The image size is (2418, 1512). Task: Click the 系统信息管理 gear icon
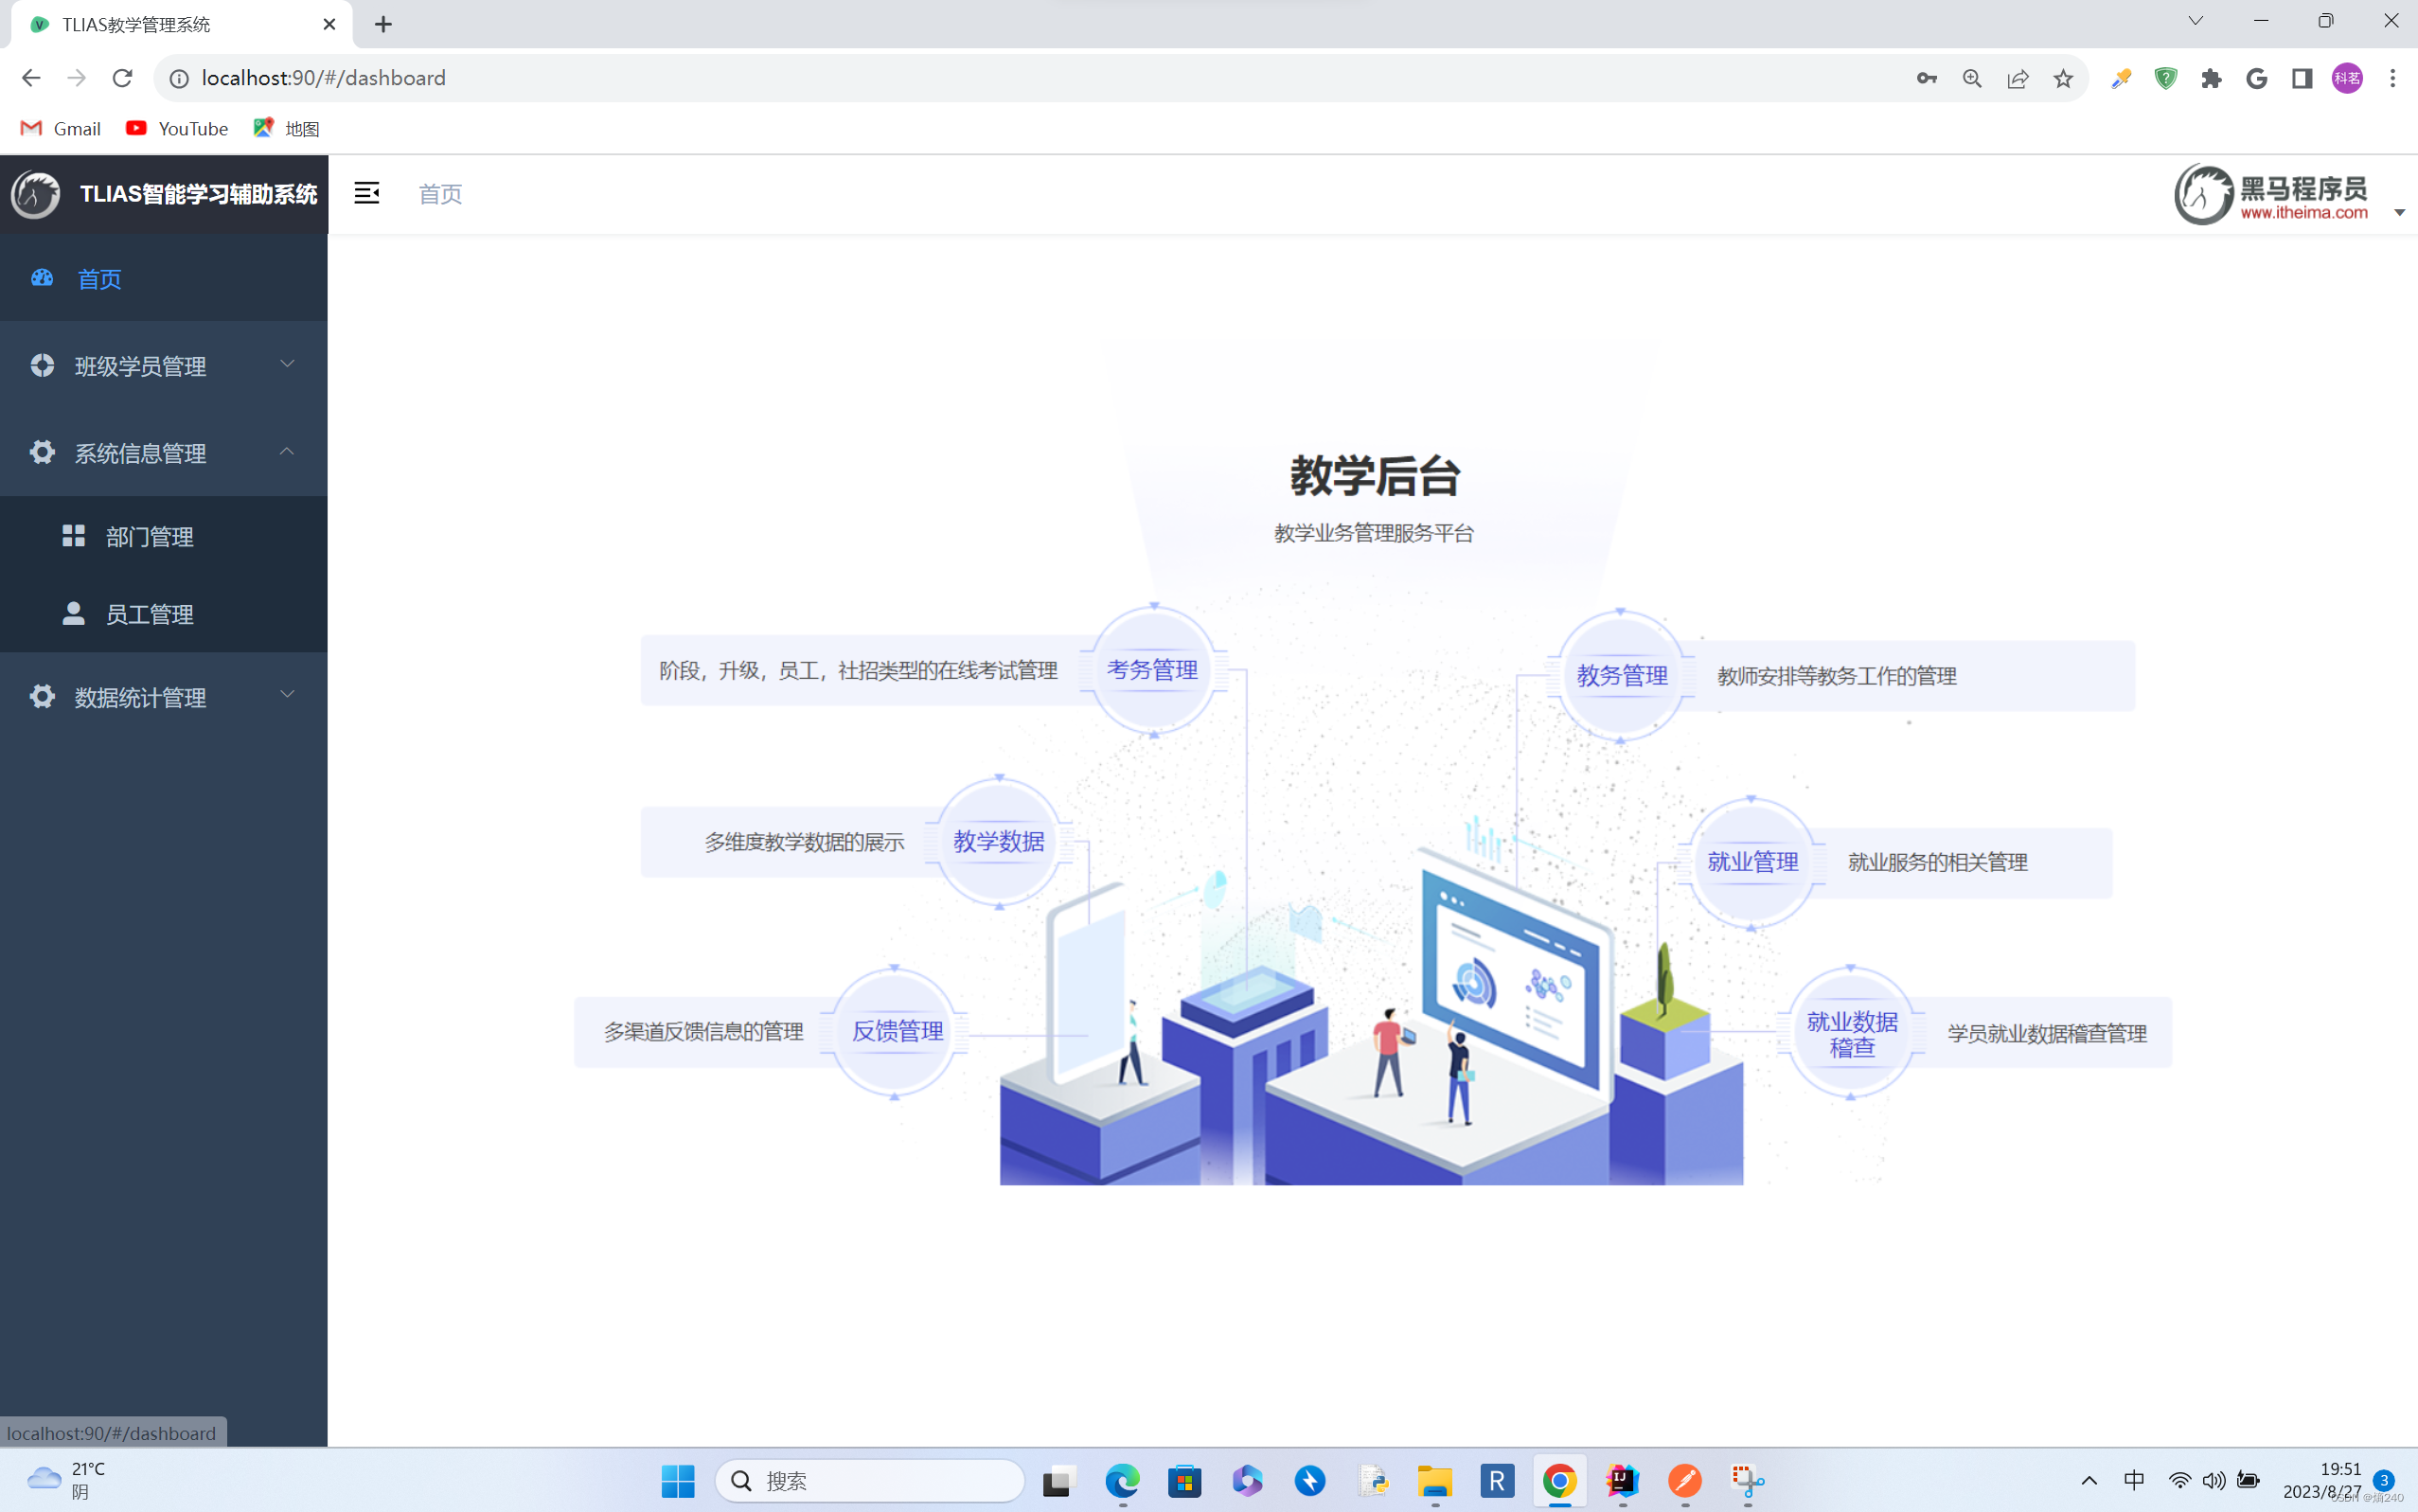42,452
